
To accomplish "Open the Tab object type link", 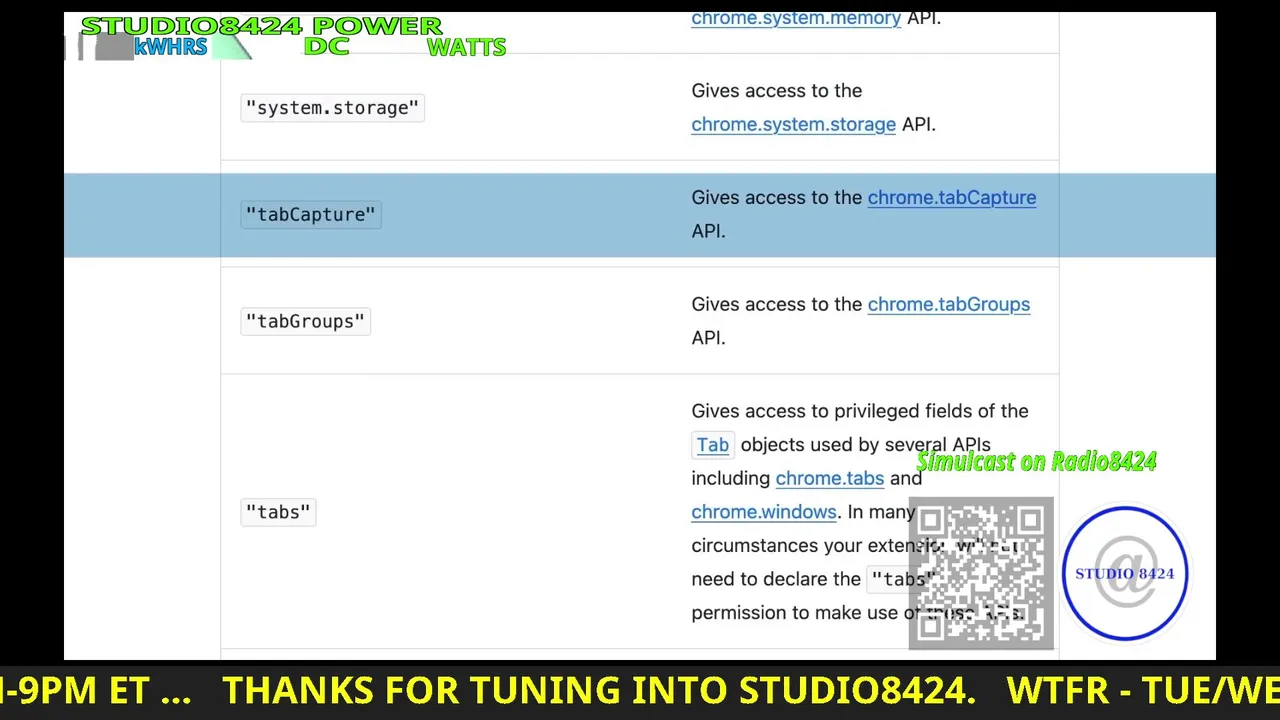I will (x=713, y=445).
